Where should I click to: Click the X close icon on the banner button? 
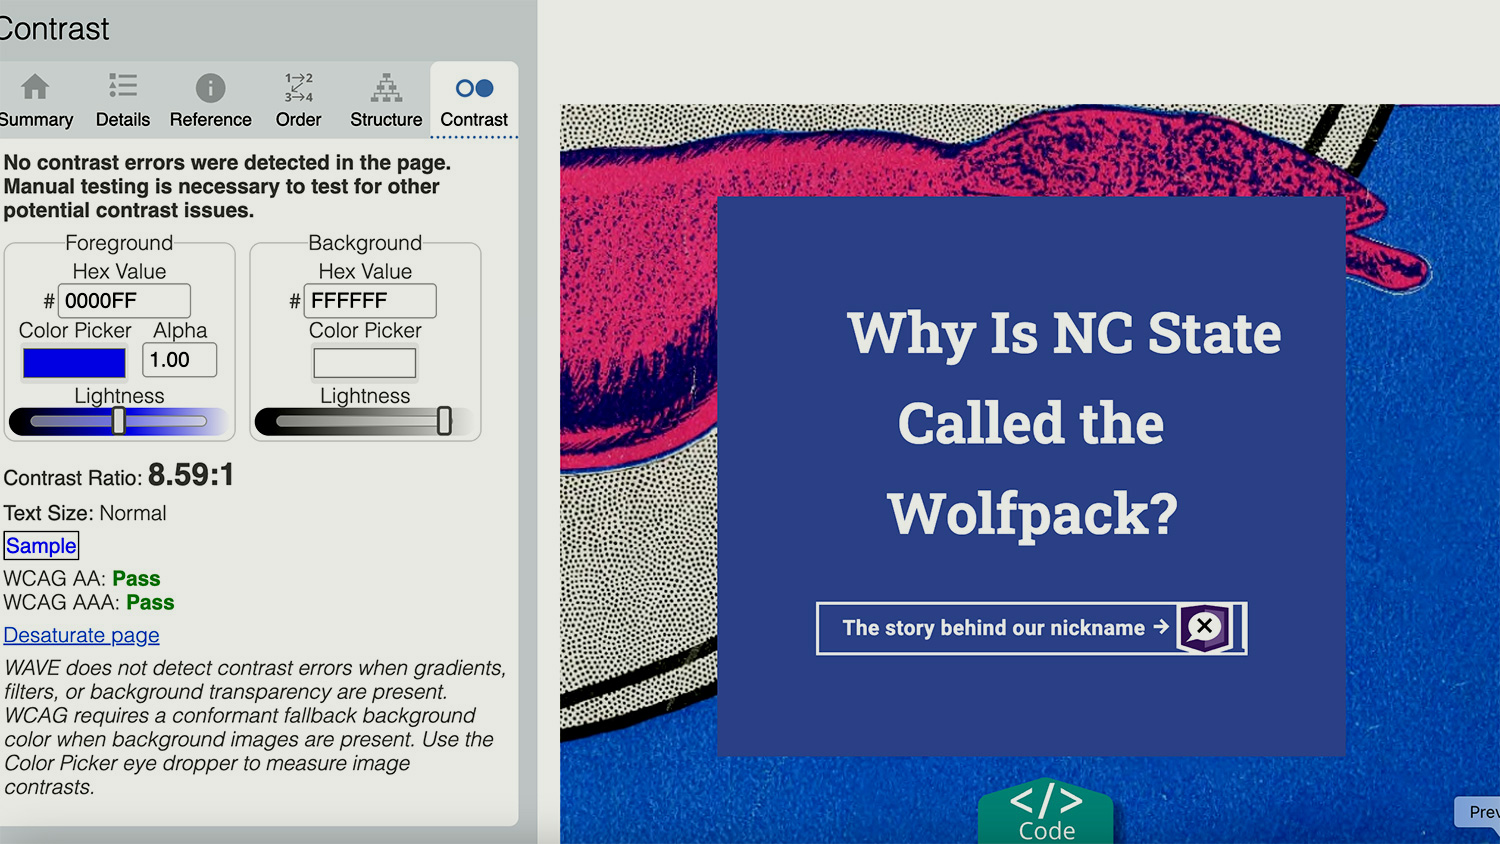(1205, 627)
